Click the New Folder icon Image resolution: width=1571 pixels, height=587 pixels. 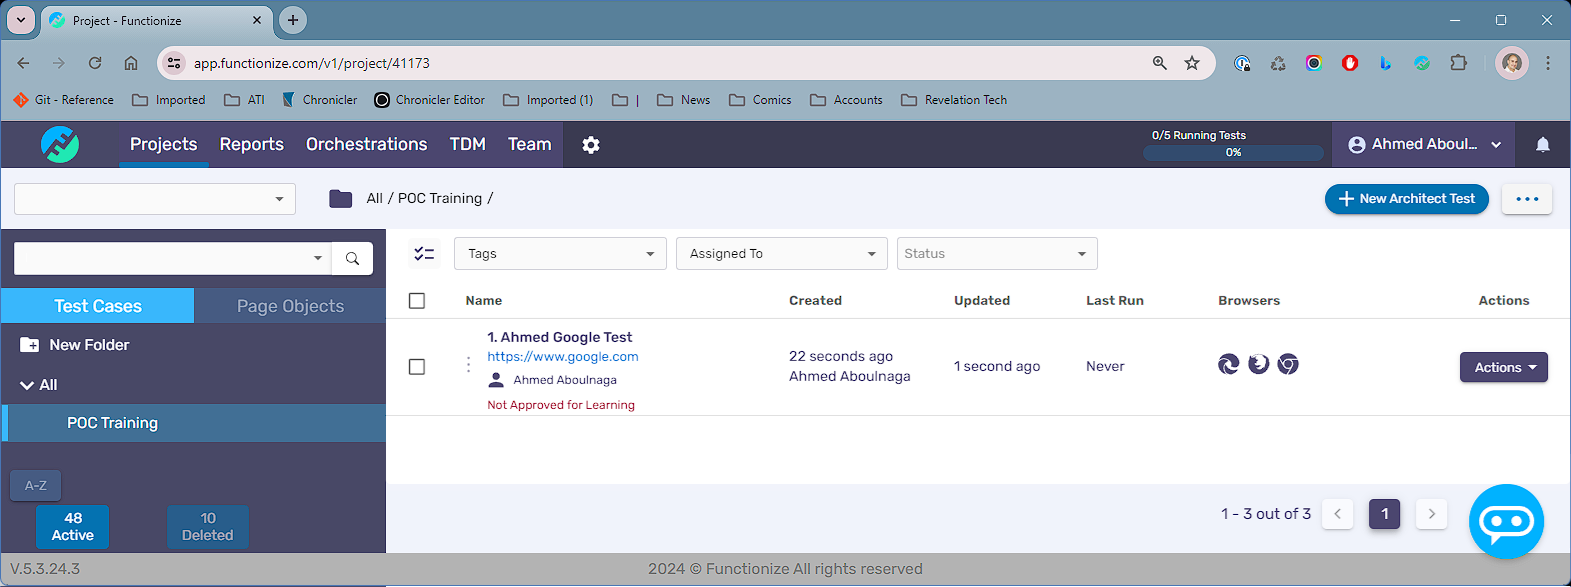[30, 345]
